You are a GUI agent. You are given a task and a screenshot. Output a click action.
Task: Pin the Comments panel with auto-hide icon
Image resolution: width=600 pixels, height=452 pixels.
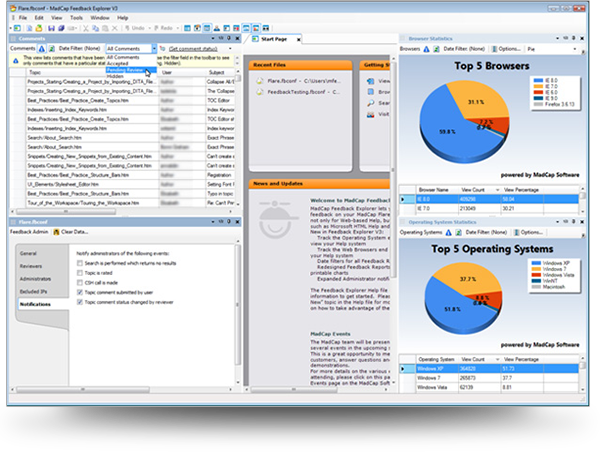[x=229, y=38]
